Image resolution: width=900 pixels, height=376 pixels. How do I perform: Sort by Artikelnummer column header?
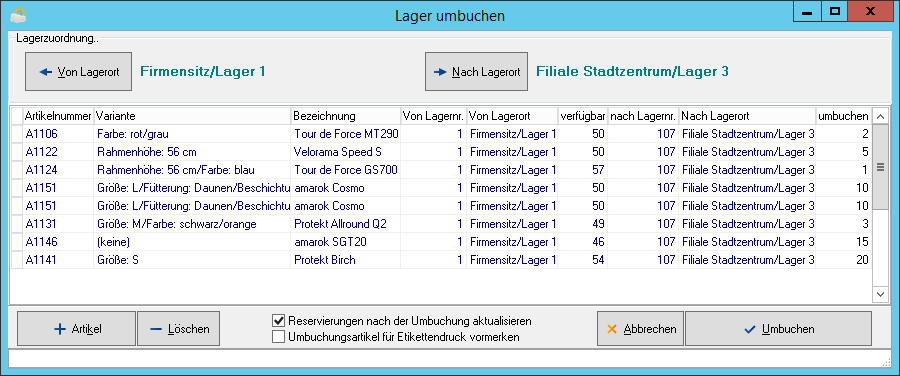click(x=58, y=117)
